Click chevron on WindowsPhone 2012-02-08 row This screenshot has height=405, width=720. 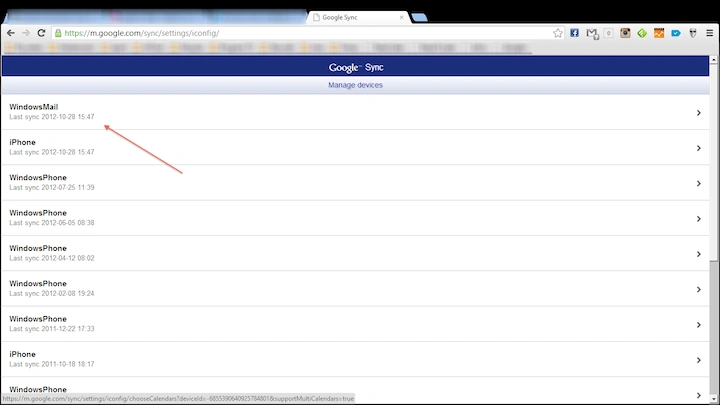(x=698, y=290)
